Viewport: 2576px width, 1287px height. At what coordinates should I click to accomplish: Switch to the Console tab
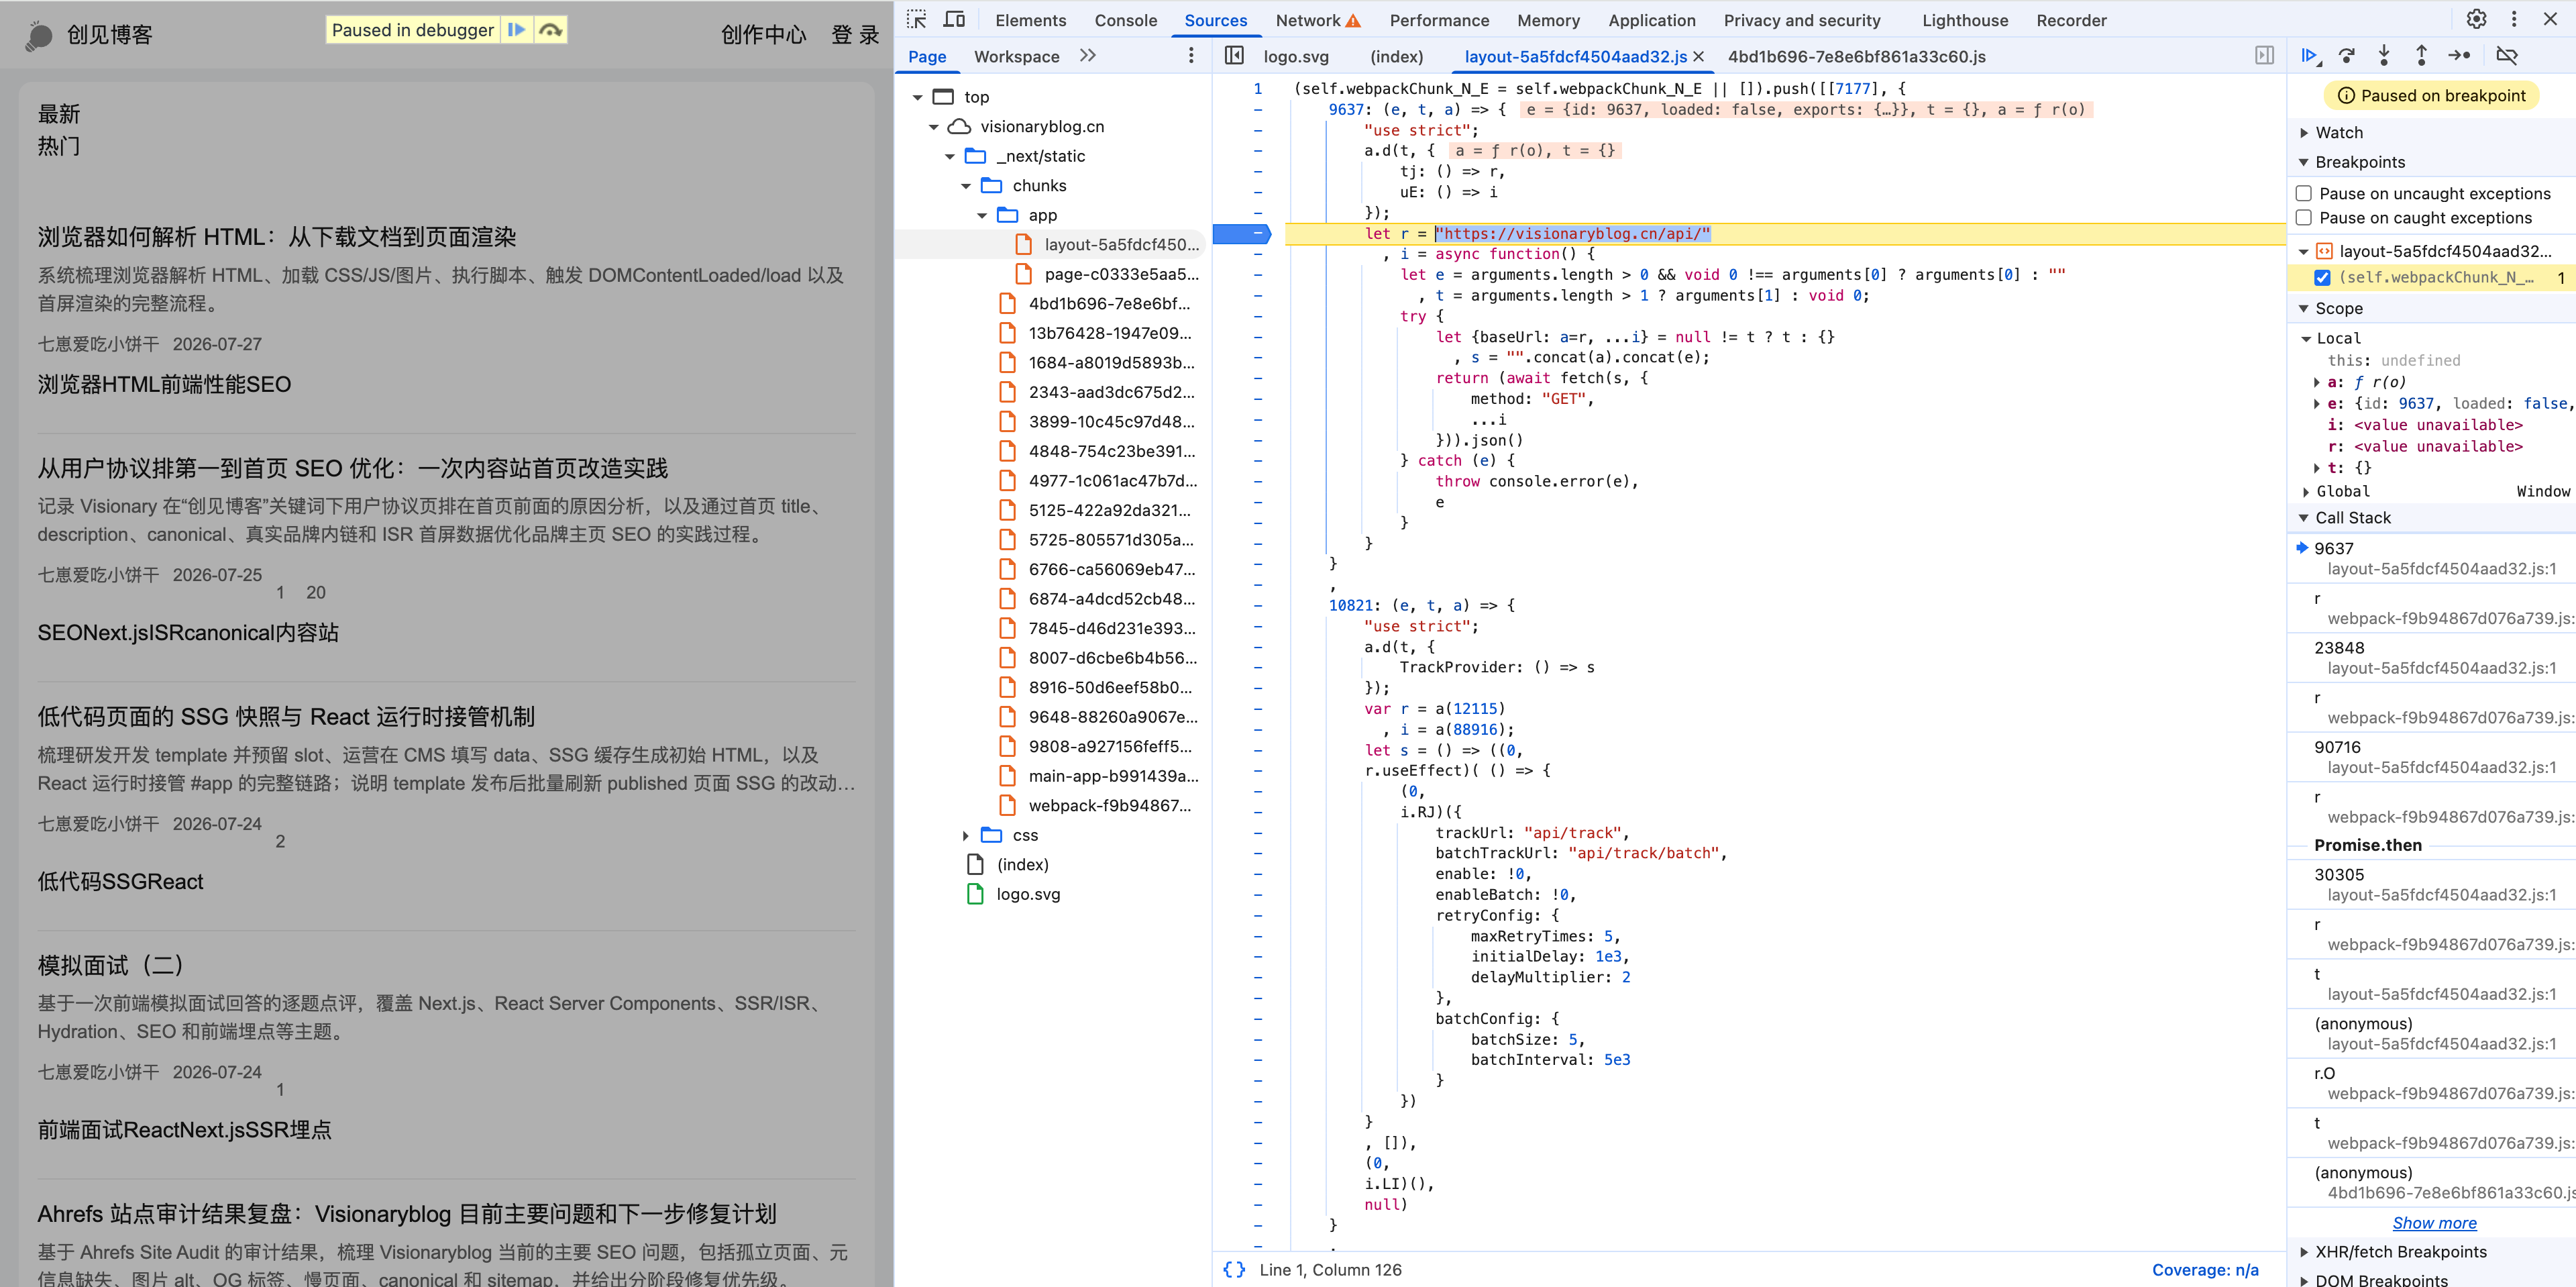point(1125,20)
